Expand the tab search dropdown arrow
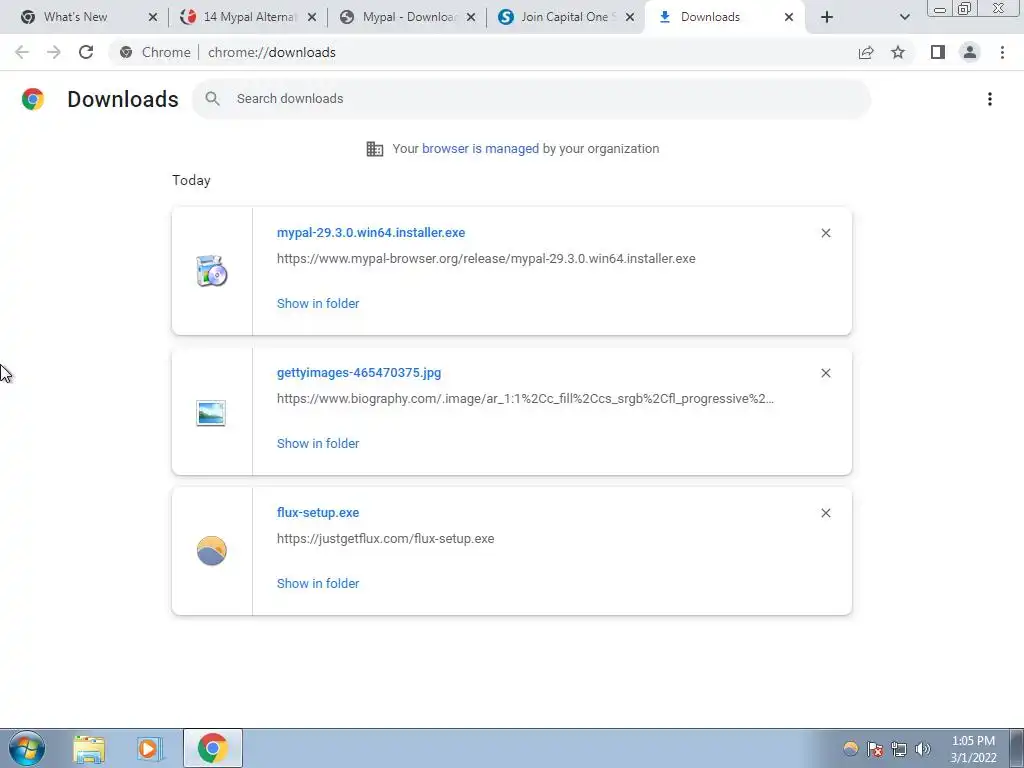This screenshot has height=768, width=1024. [x=904, y=17]
